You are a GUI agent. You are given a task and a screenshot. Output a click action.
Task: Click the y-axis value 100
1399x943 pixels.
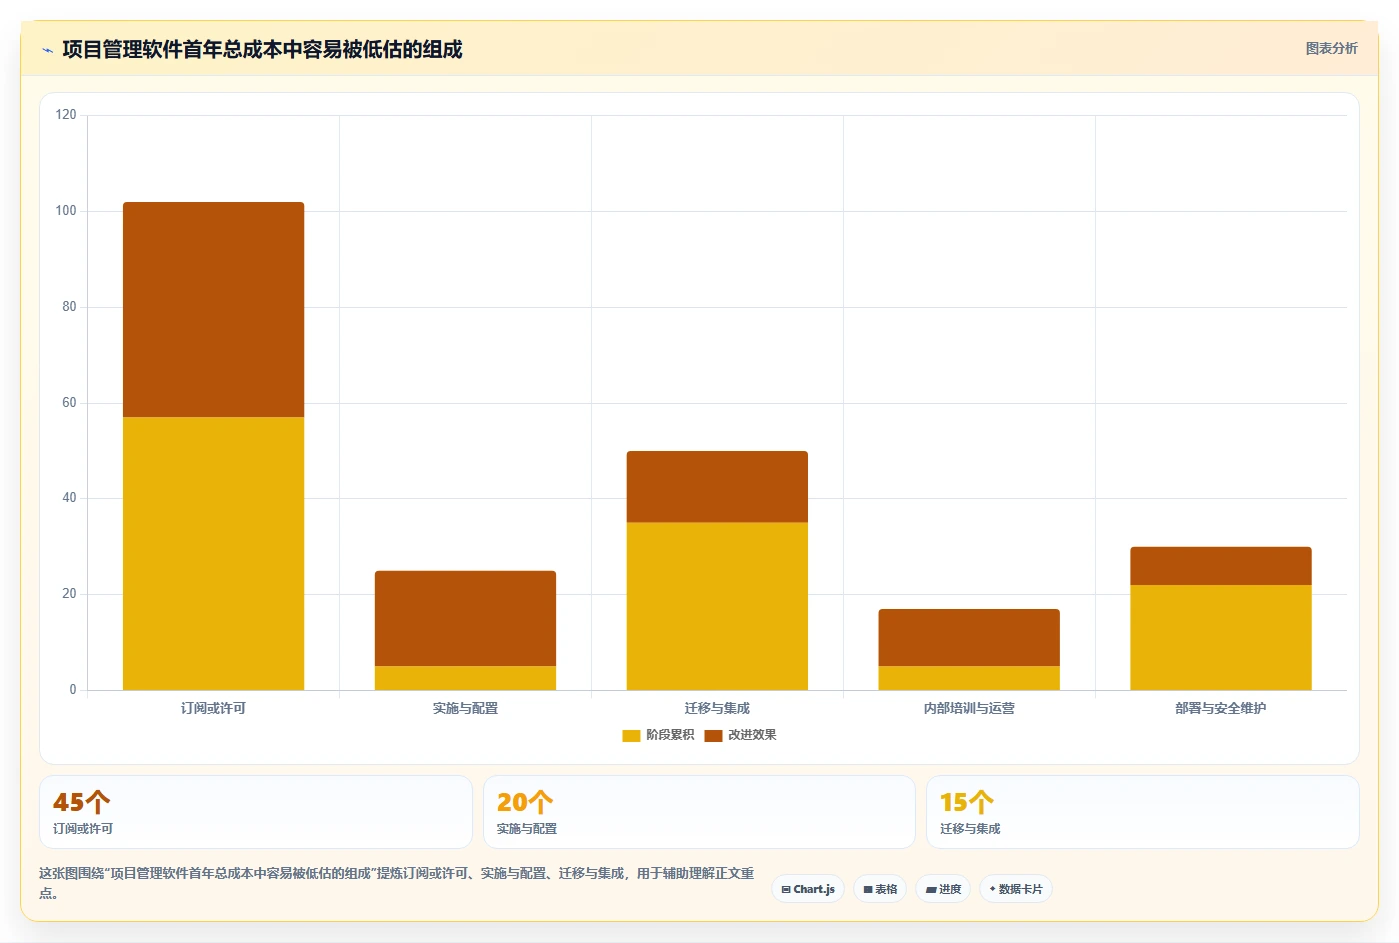(x=66, y=211)
